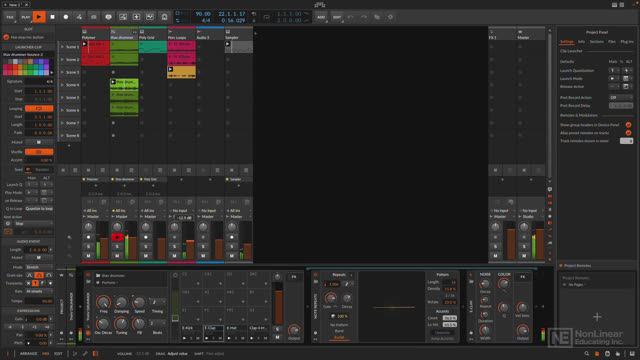
Task: Select the Clap drum pad cell
Action: 213,333
